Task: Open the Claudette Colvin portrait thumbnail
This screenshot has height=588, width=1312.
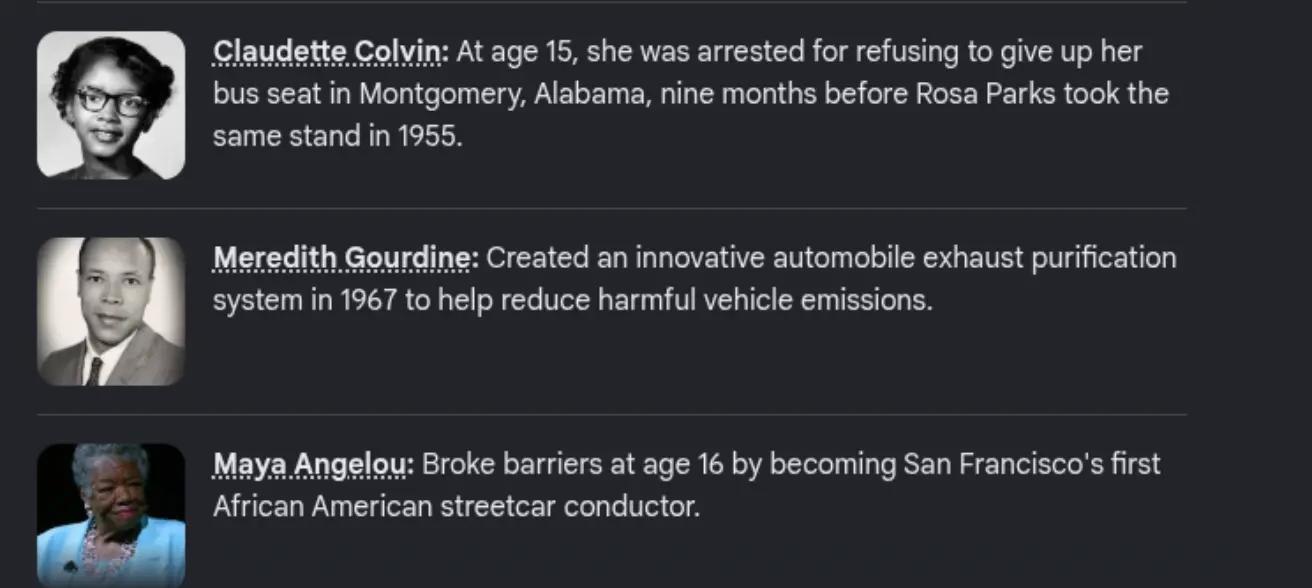Action: (x=111, y=105)
